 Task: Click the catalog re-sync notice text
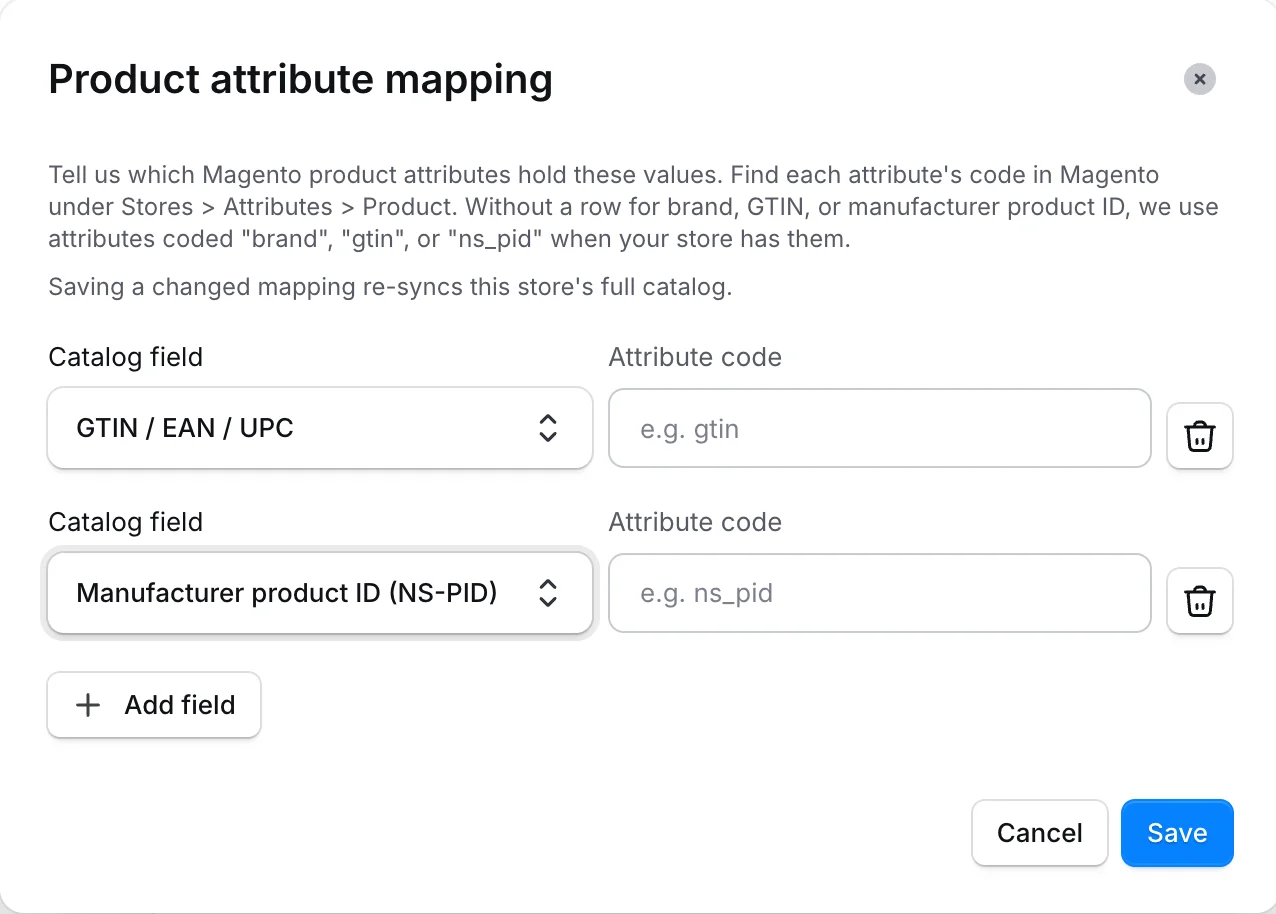tap(390, 288)
